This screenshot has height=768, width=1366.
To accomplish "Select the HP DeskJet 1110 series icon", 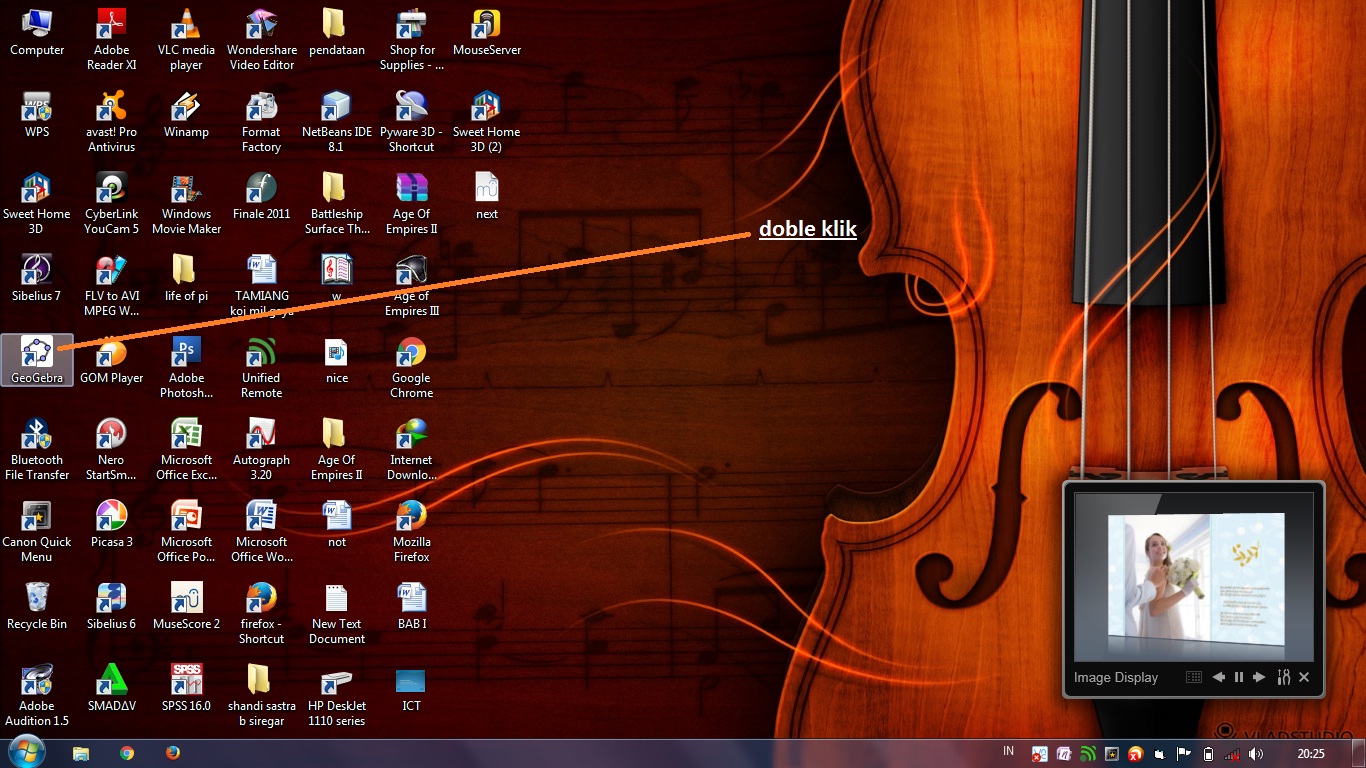I will coord(337,695).
